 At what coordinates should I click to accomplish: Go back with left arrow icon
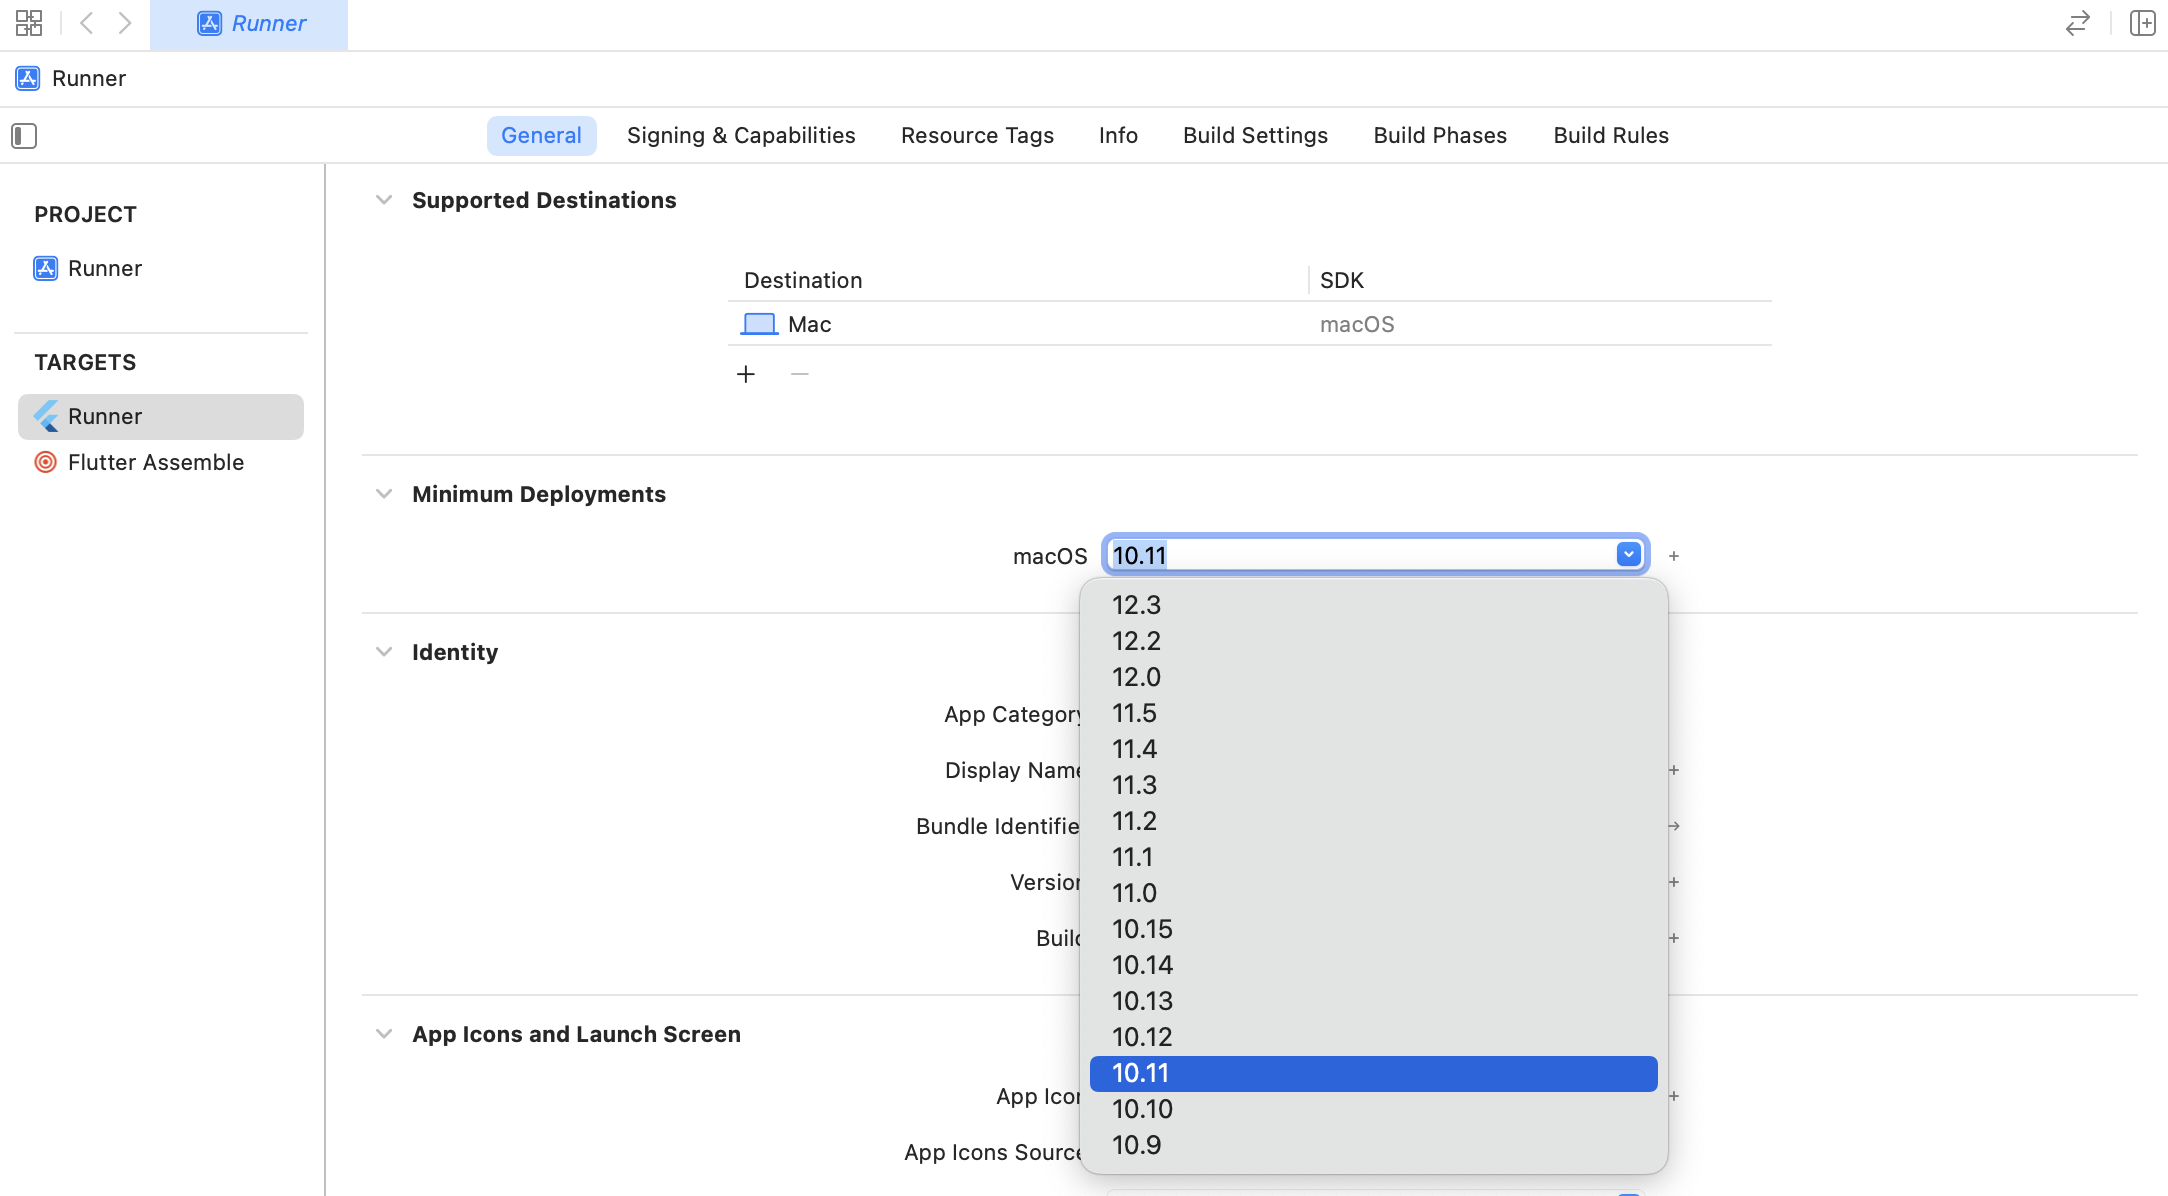87,23
